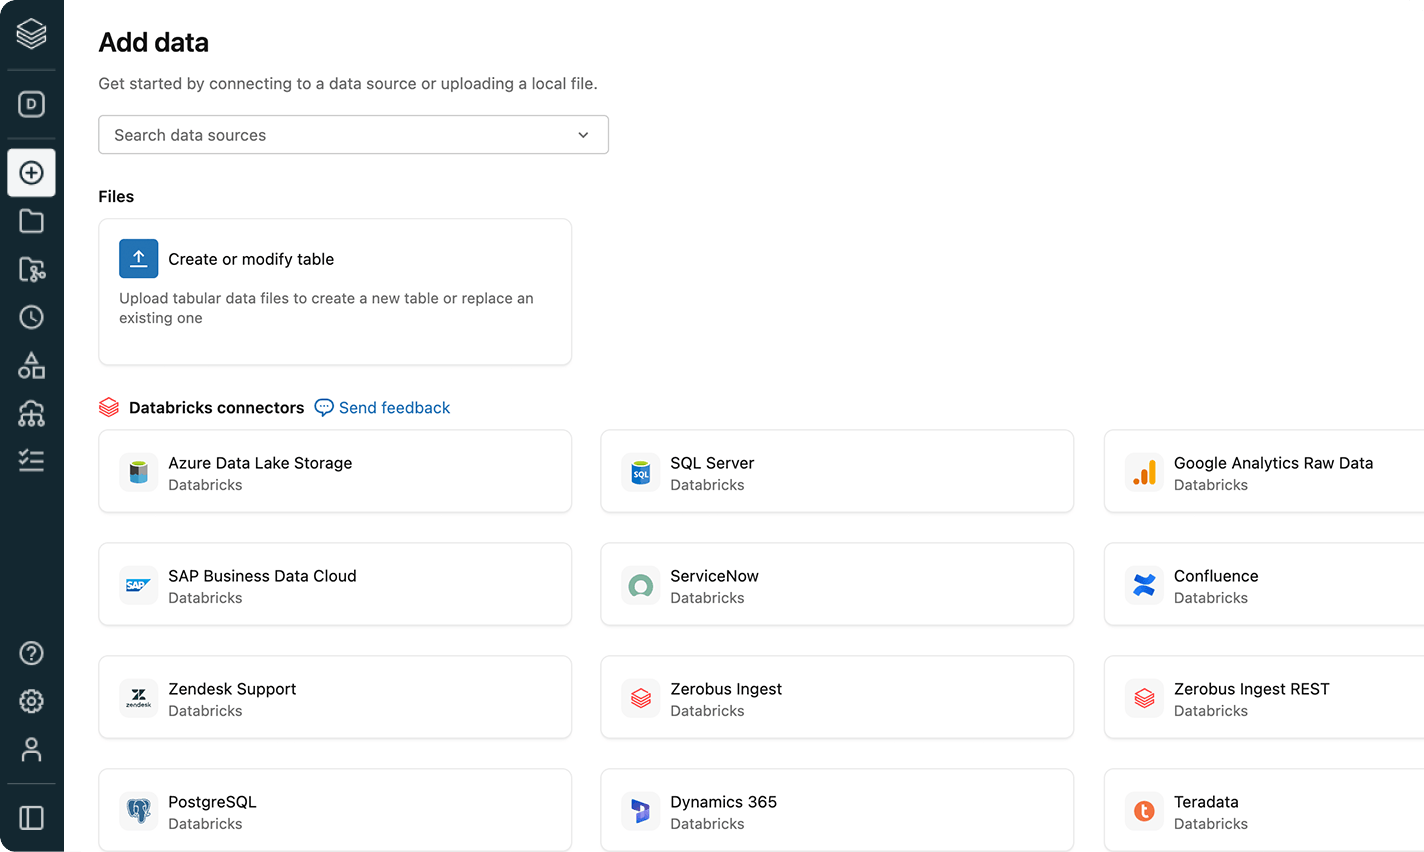Image resolution: width=1424 pixels, height=852 pixels.
Task: Open the Send feedback link
Action: (394, 407)
